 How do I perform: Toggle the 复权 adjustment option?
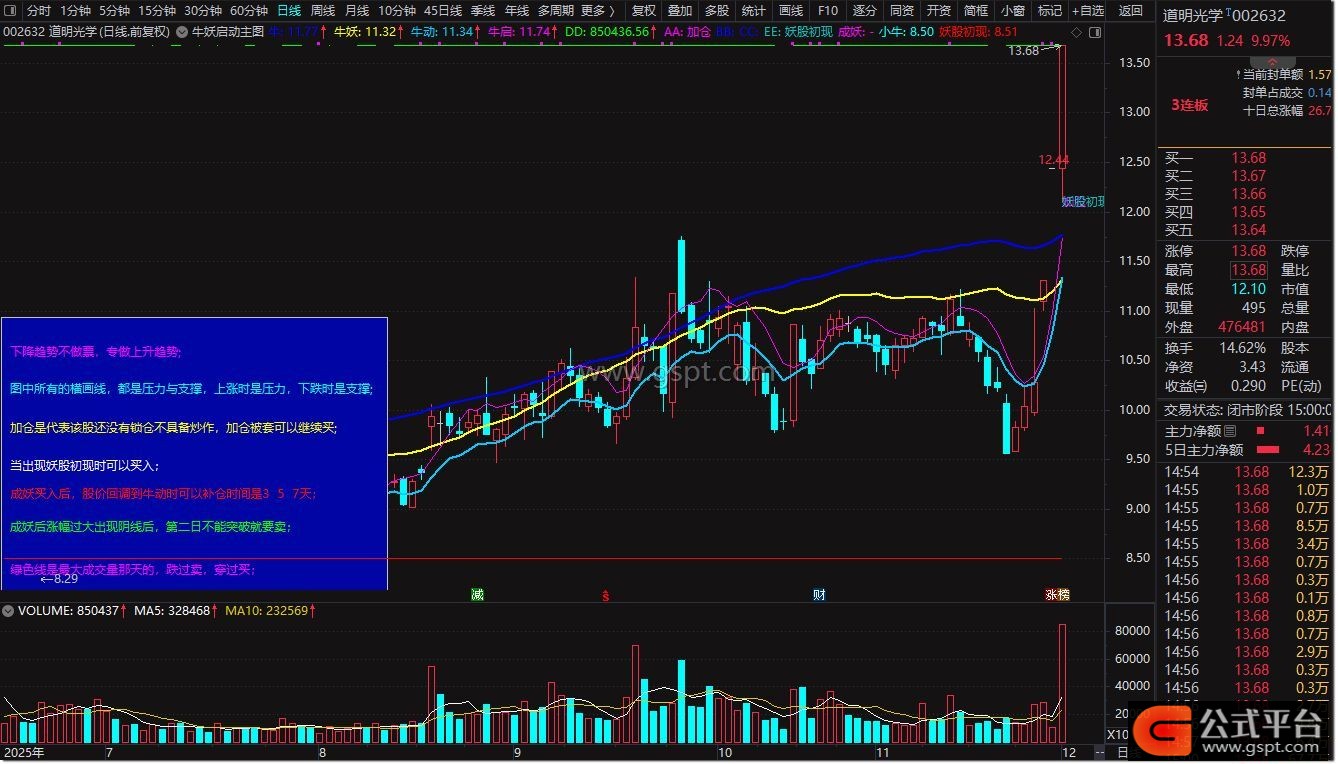click(x=644, y=11)
